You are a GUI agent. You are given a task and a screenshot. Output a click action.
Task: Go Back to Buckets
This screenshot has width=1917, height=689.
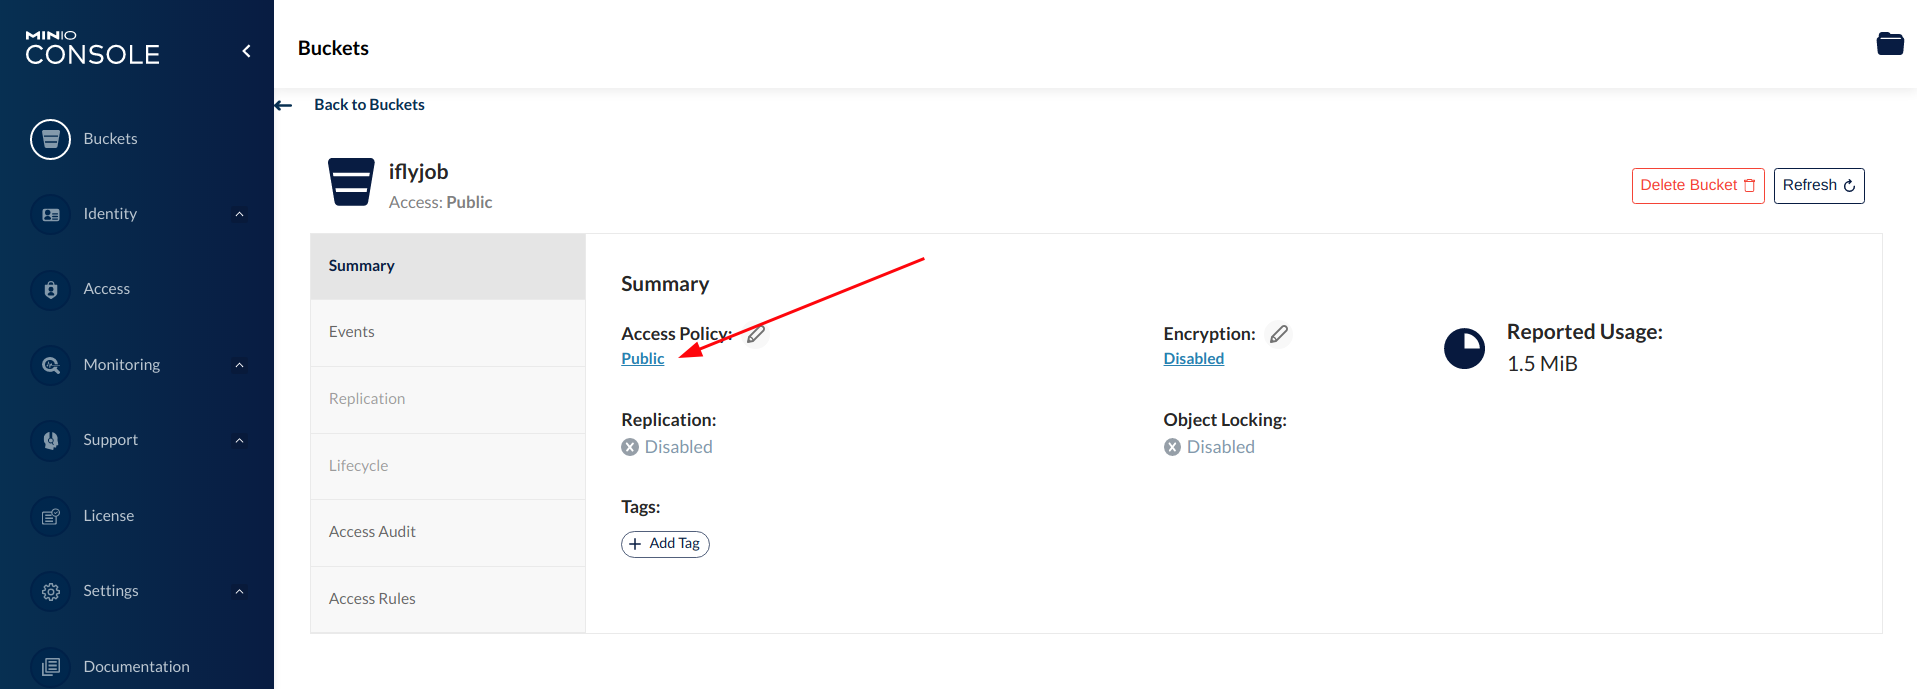[368, 105]
